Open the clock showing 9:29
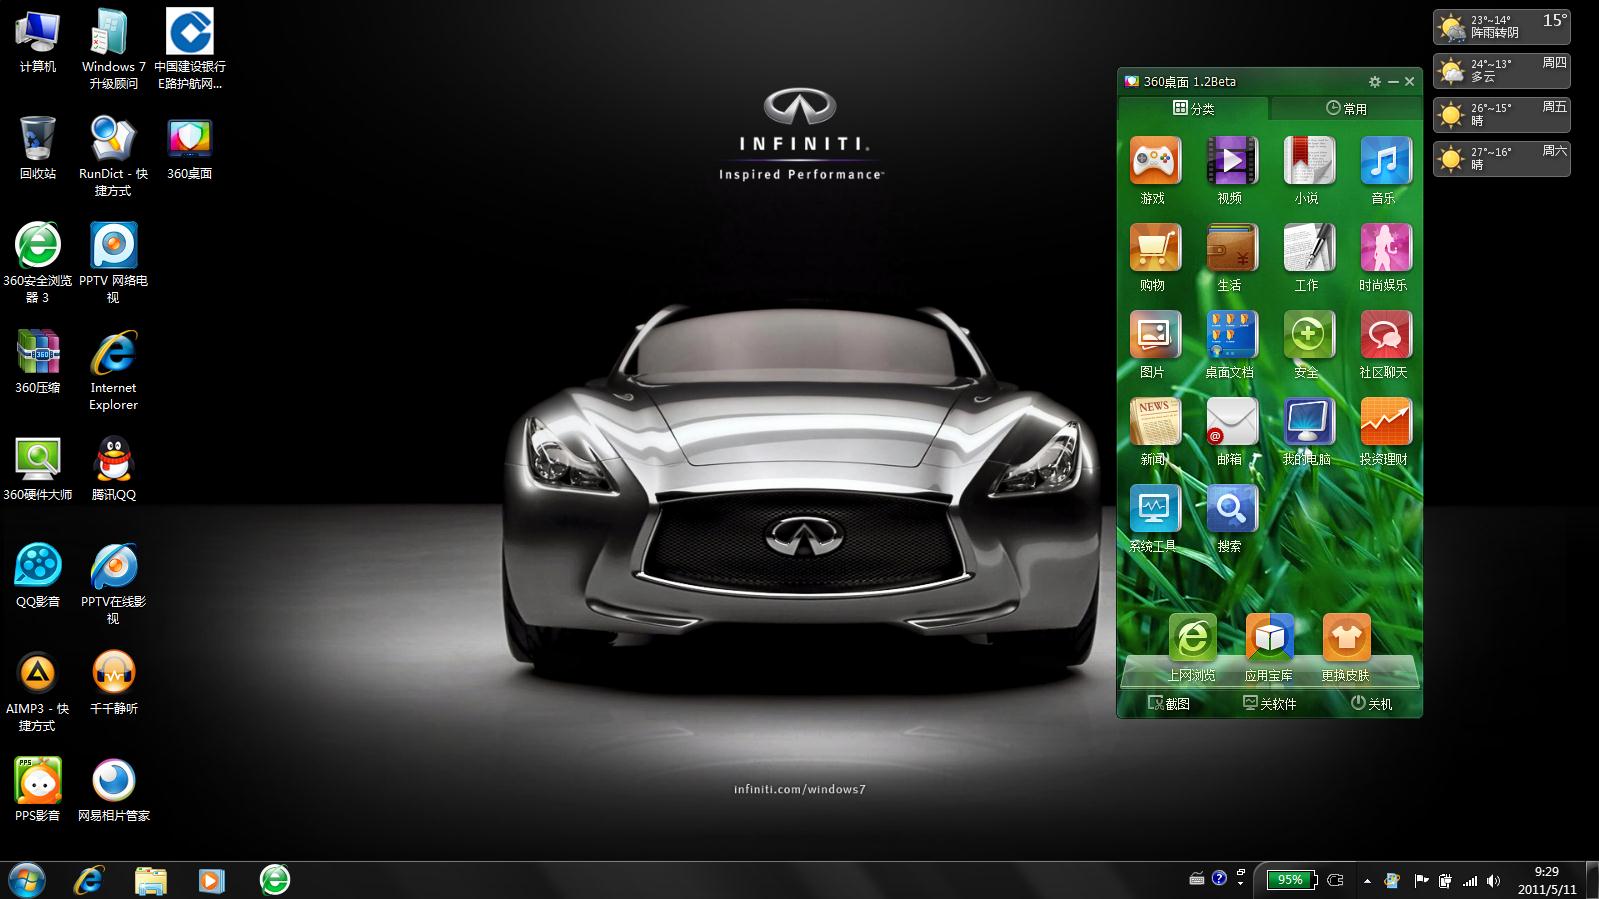The height and width of the screenshot is (899, 1599). (x=1546, y=880)
